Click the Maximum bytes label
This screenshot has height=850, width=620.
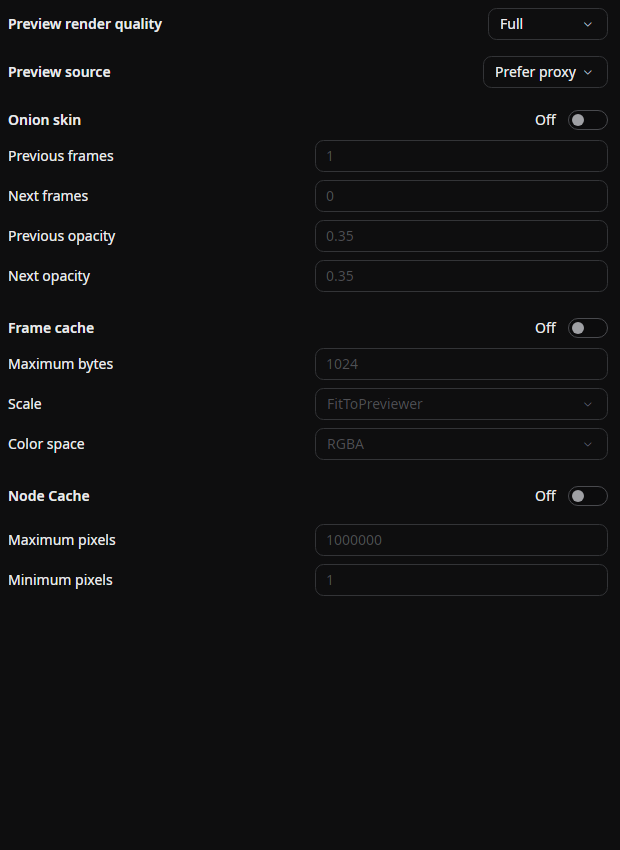click(x=61, y=364)
